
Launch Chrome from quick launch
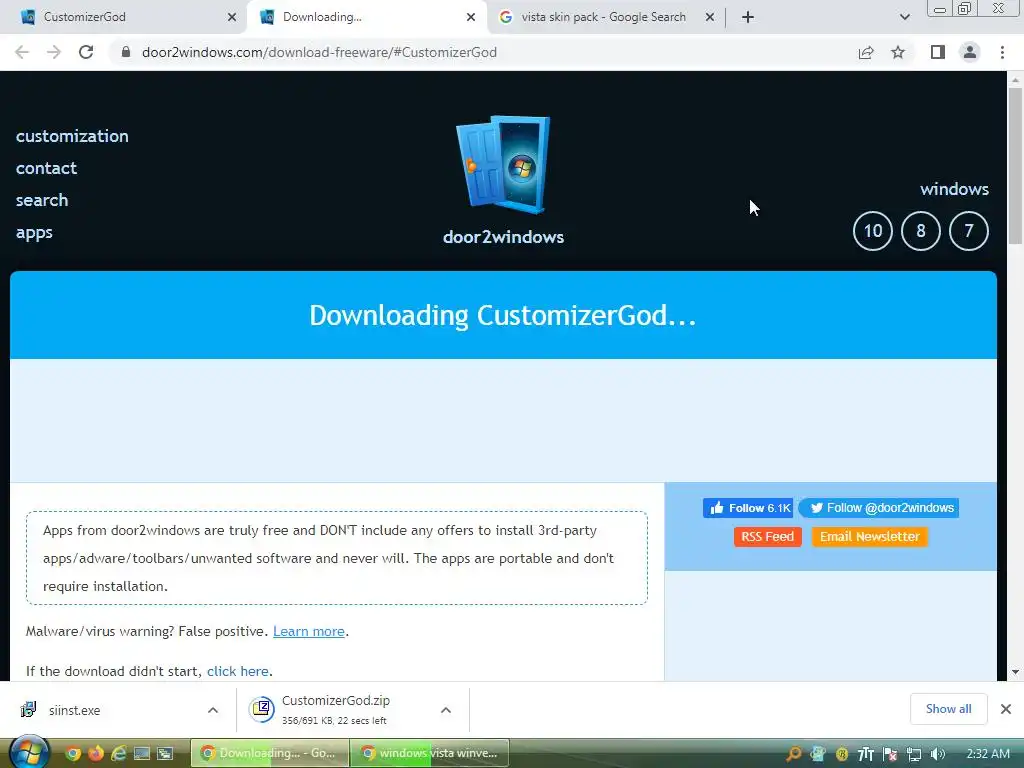72,754
